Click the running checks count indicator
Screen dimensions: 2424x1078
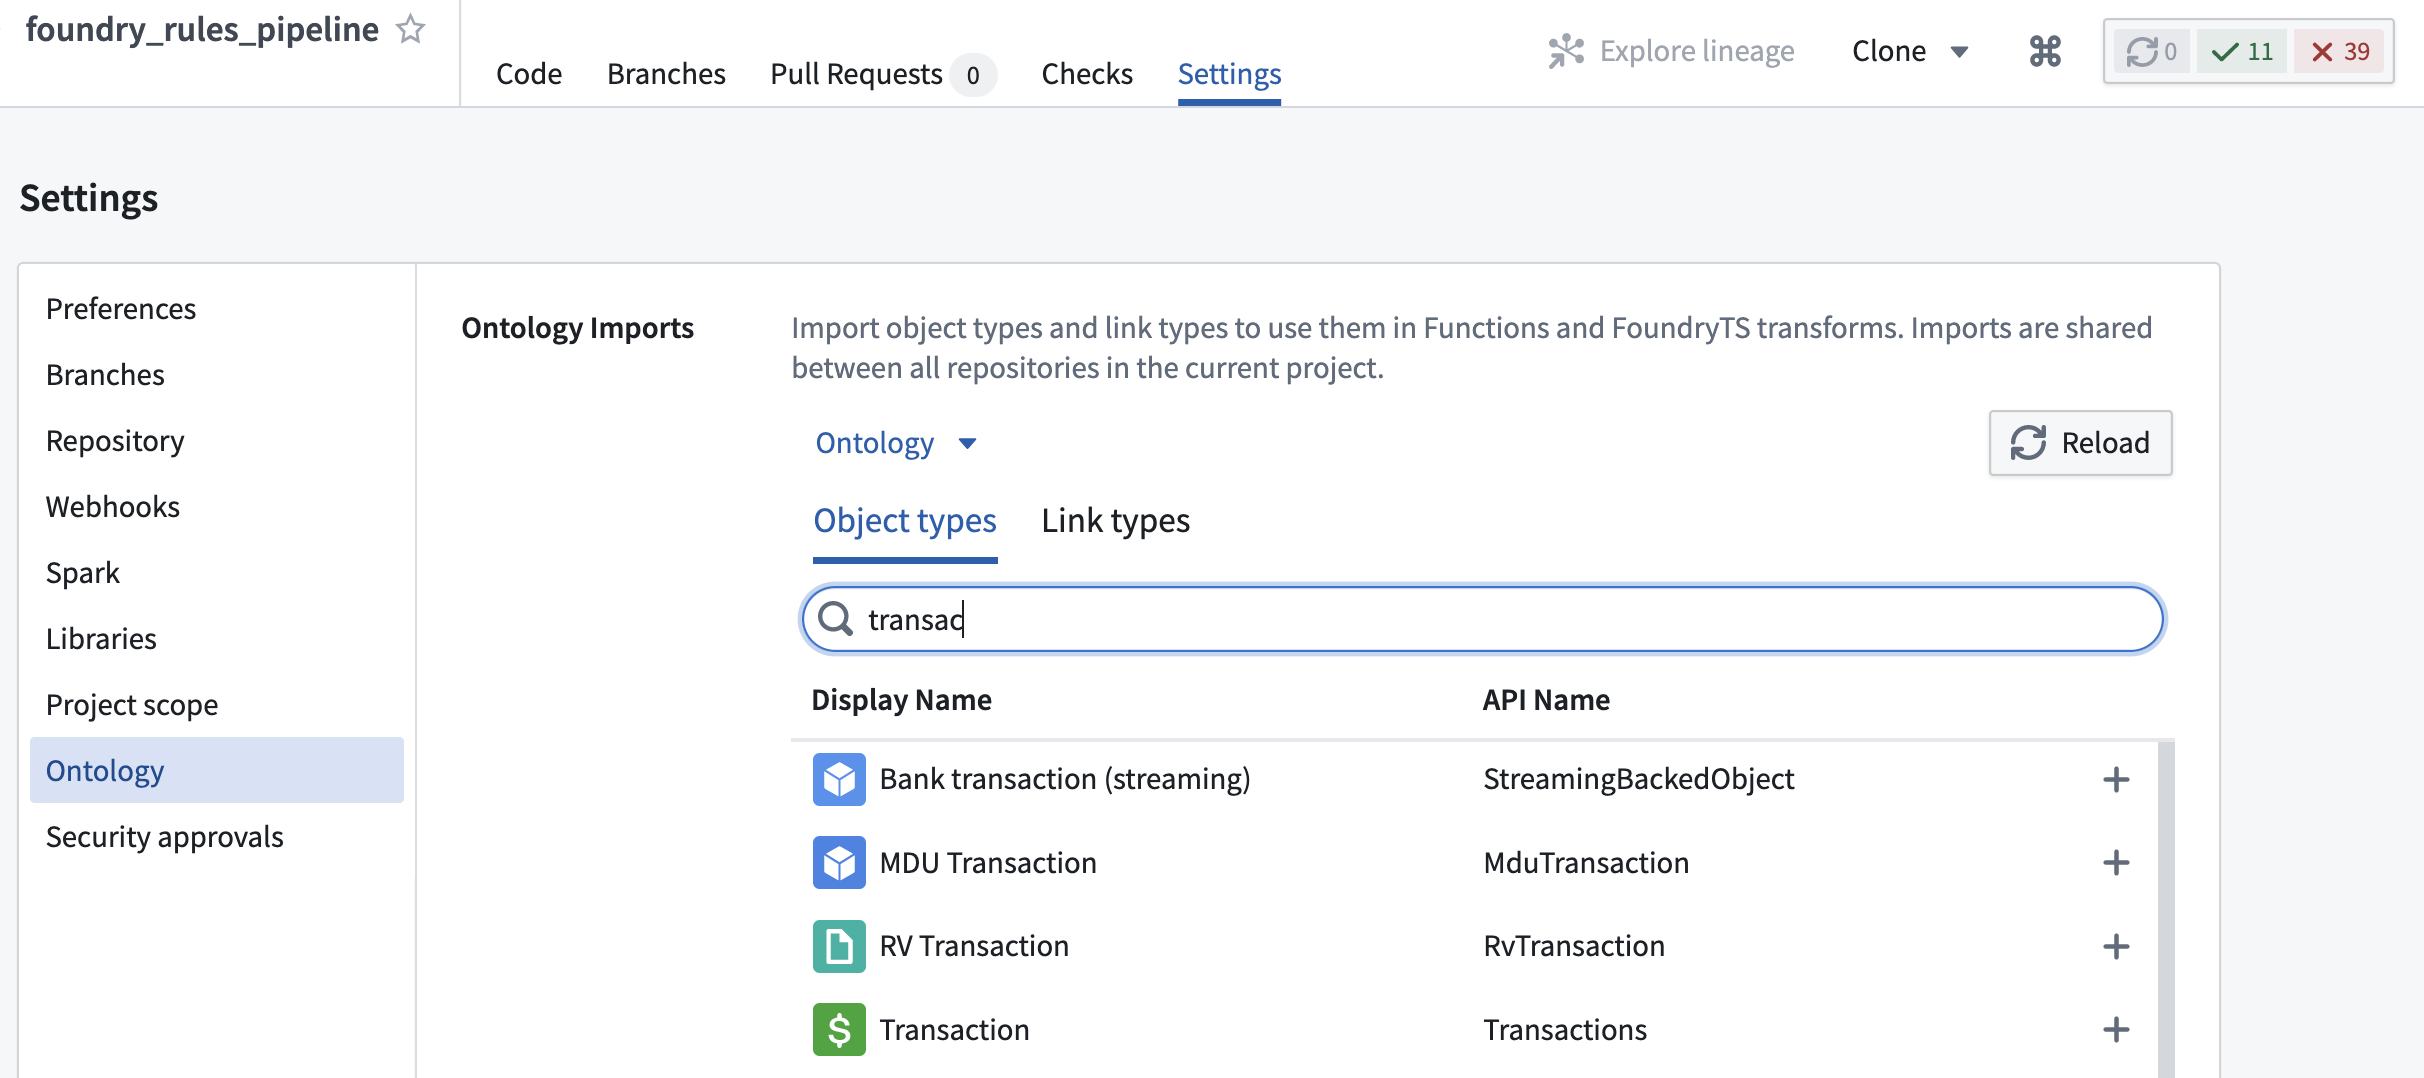click(x=2151, y=51)
